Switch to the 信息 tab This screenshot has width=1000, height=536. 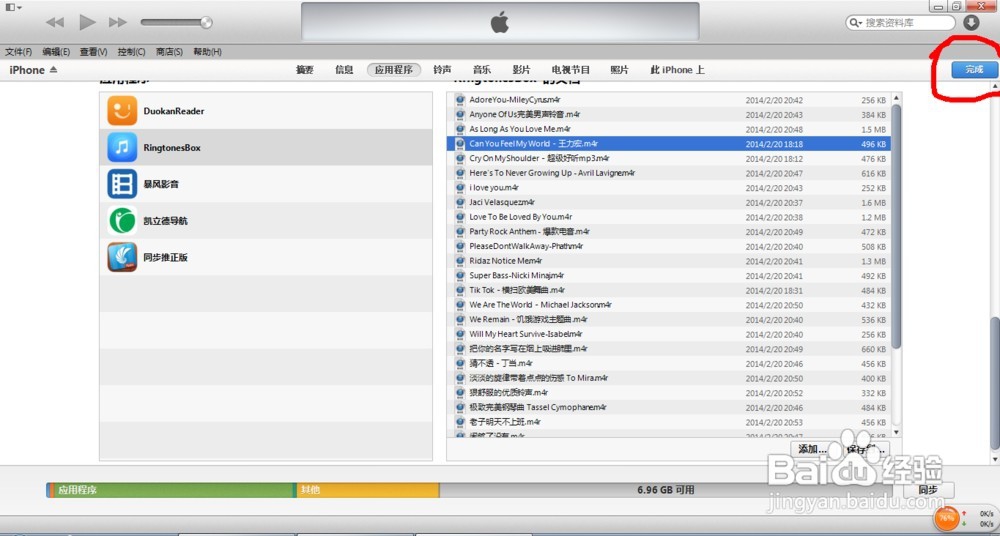point(344,70)
